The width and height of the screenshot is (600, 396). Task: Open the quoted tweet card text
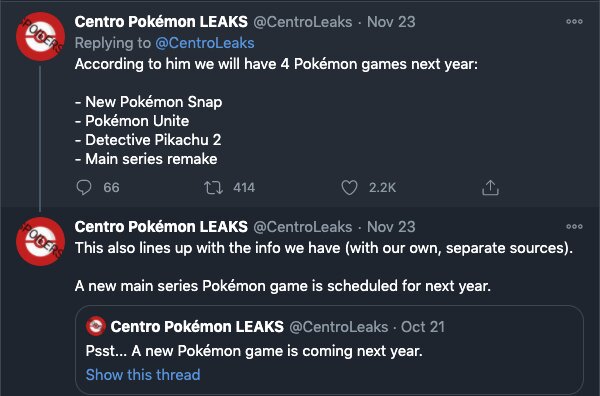pyautogui.click(x=254, y=351)
